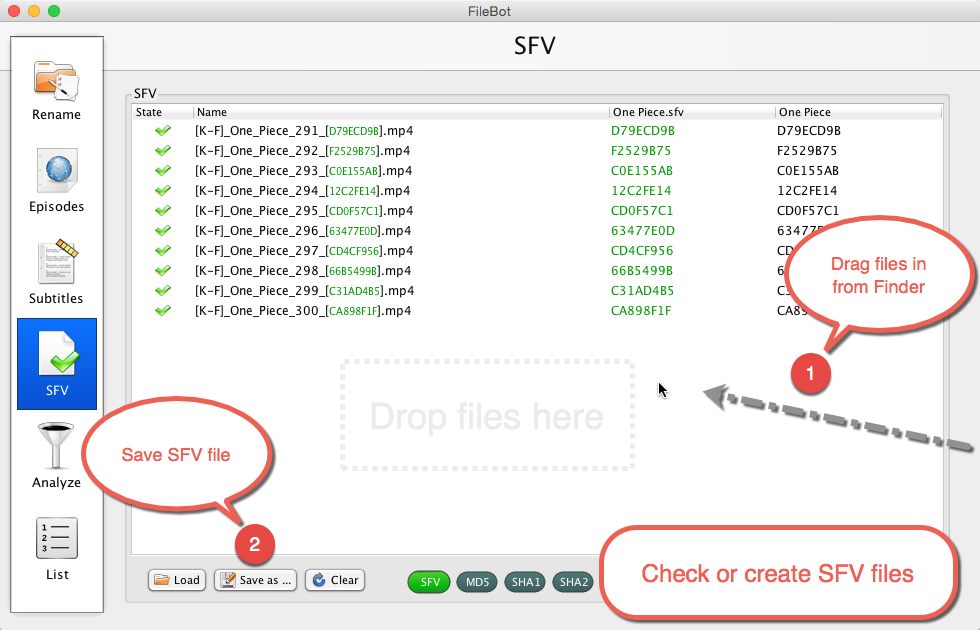
Task: Sort by the Name column header
Action: point(401,112)
